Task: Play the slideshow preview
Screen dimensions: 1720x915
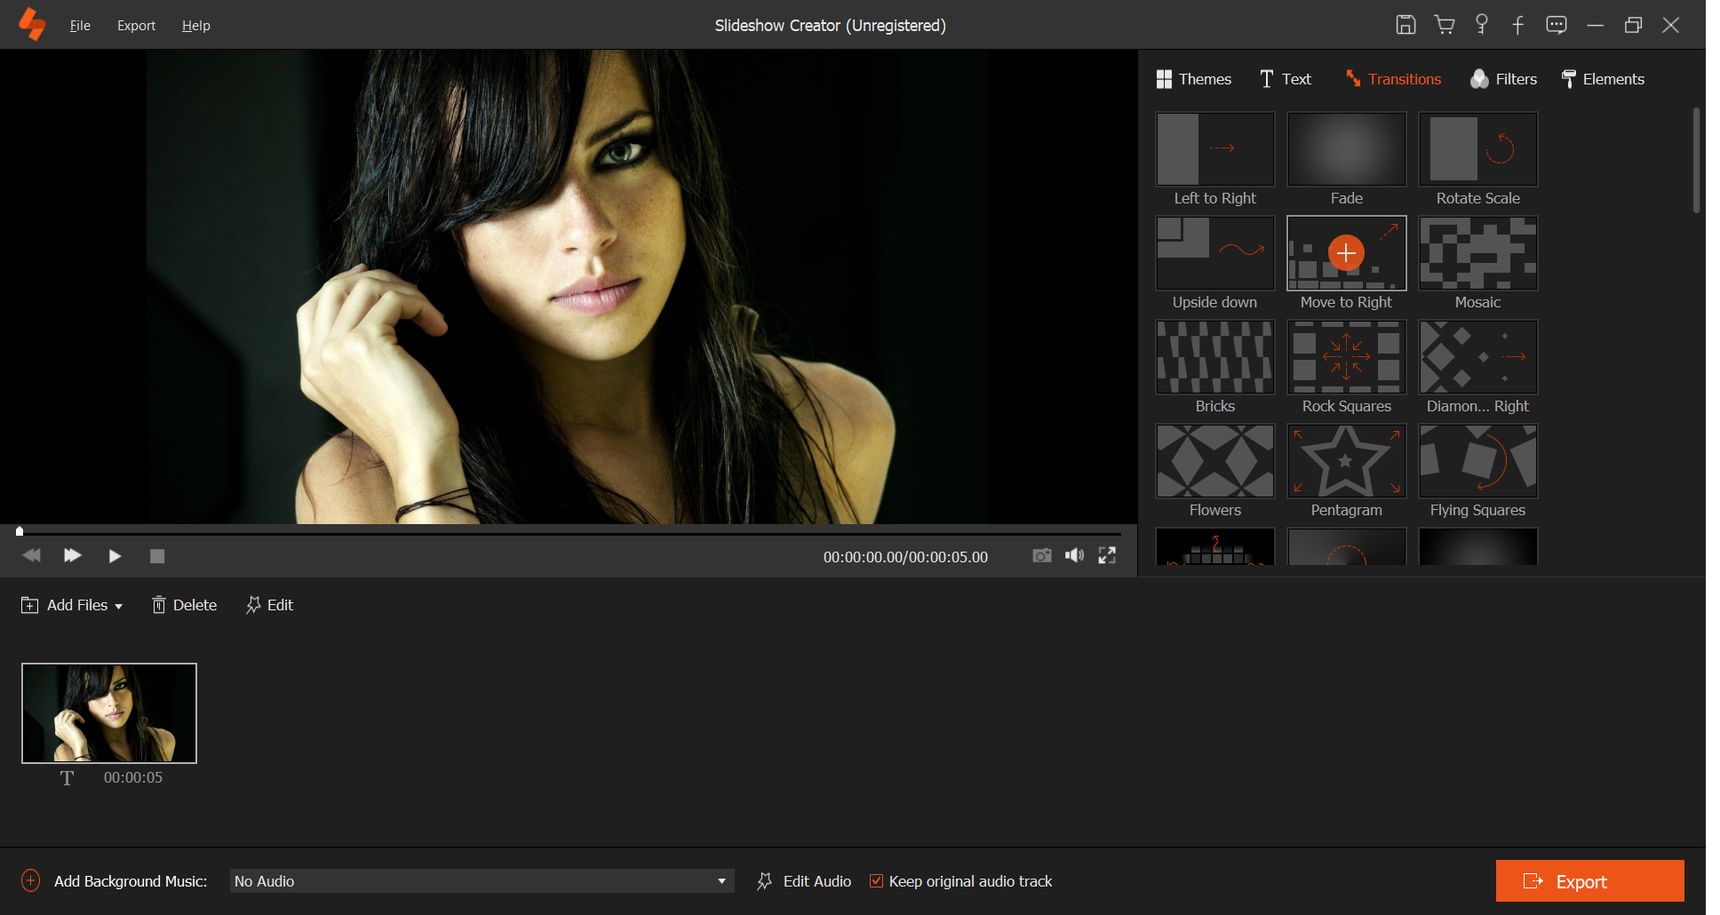Action: click(115, 556)
